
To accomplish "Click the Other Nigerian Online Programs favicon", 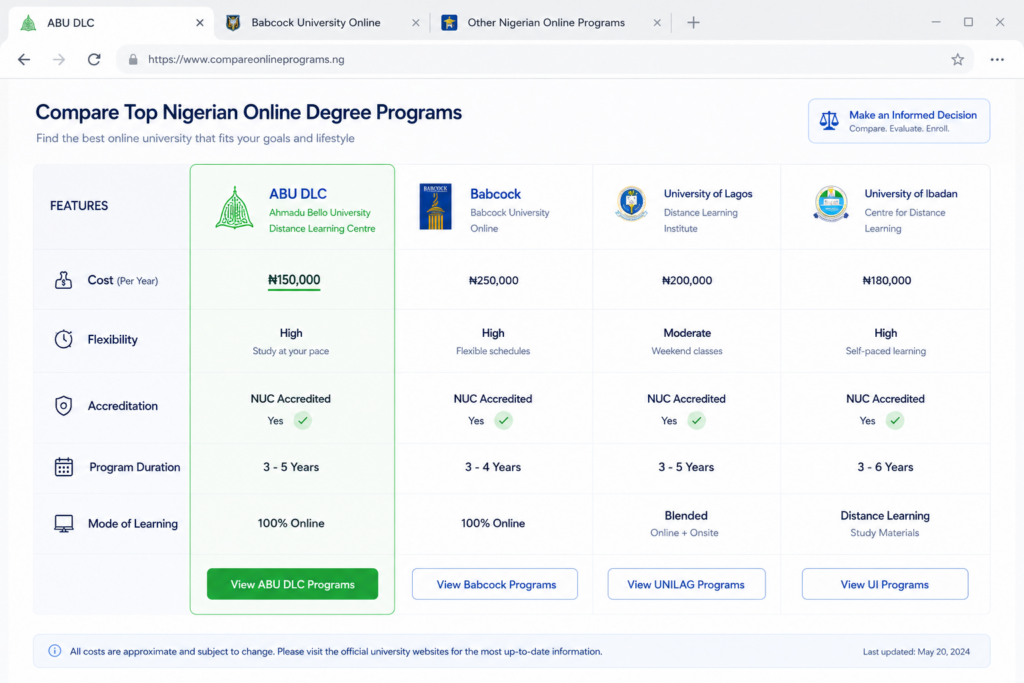I will point(449,23).
